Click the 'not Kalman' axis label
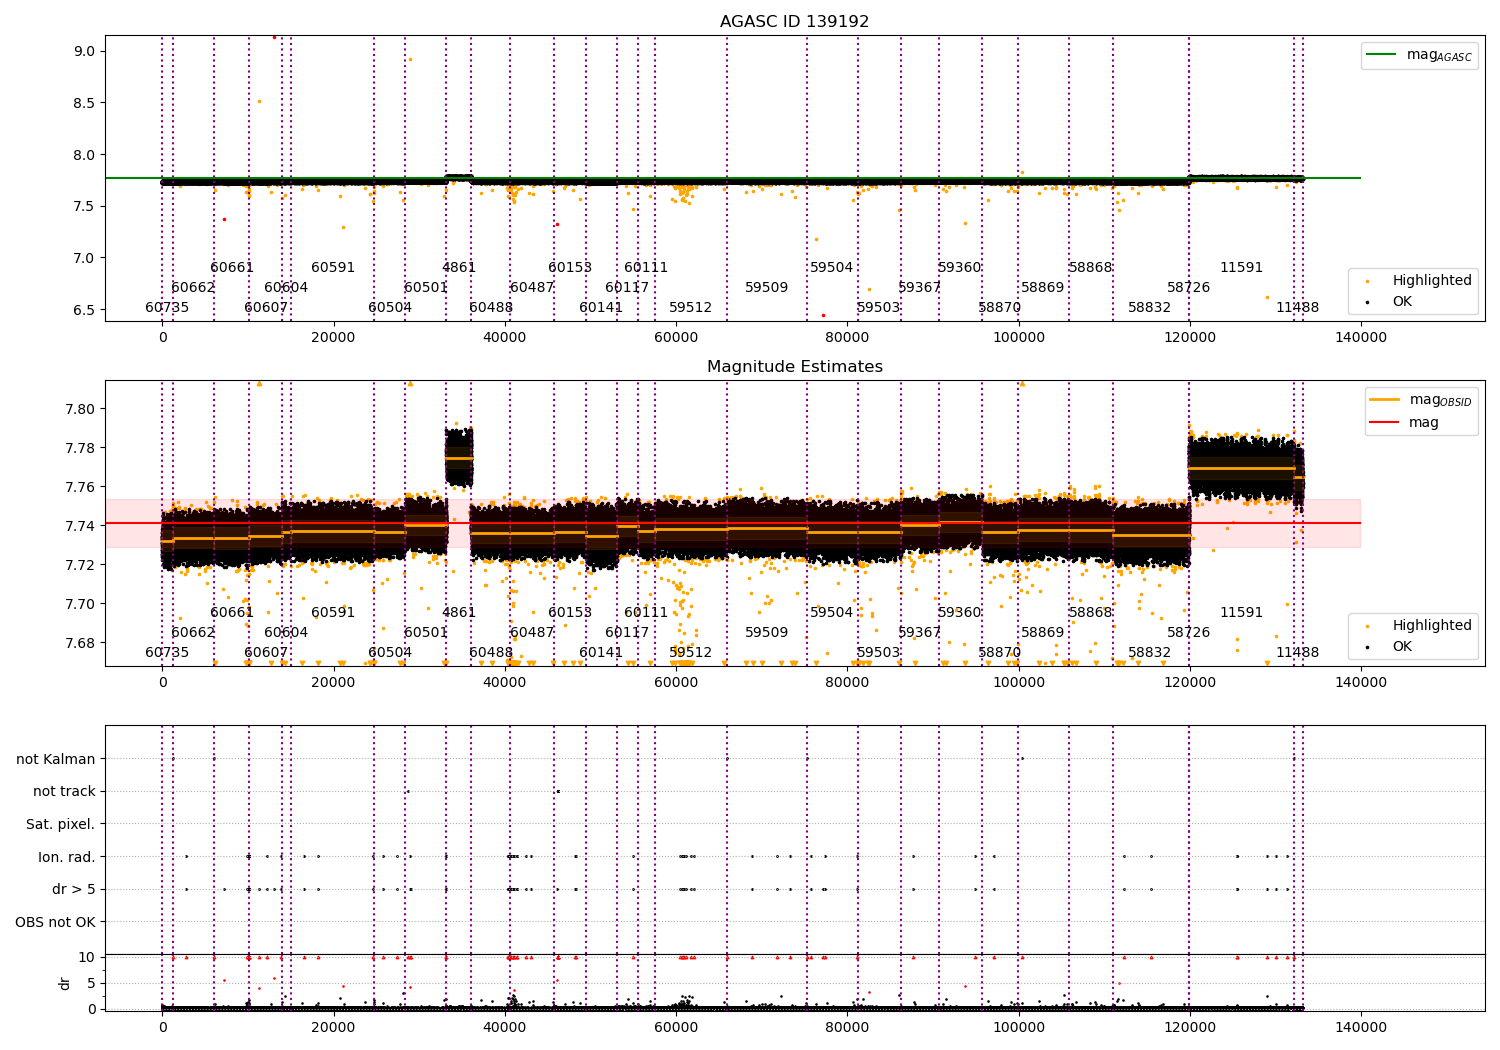The width and height of the screenshot is (1500, 1050). click(56, 759)
